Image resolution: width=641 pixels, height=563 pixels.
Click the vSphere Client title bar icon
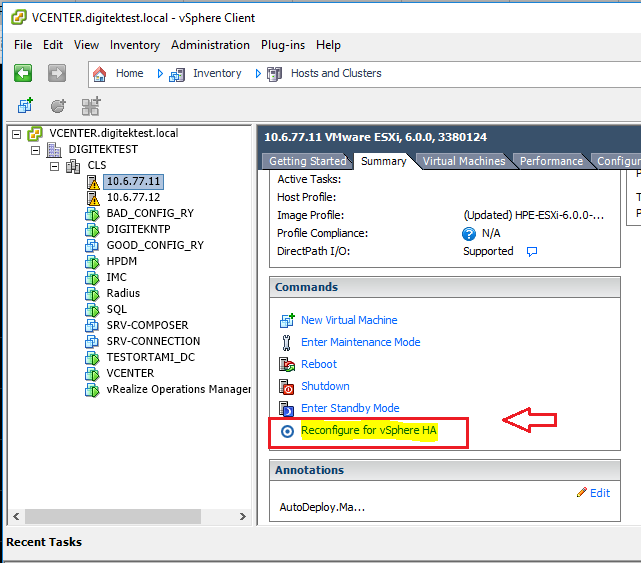tap(19, 18)
